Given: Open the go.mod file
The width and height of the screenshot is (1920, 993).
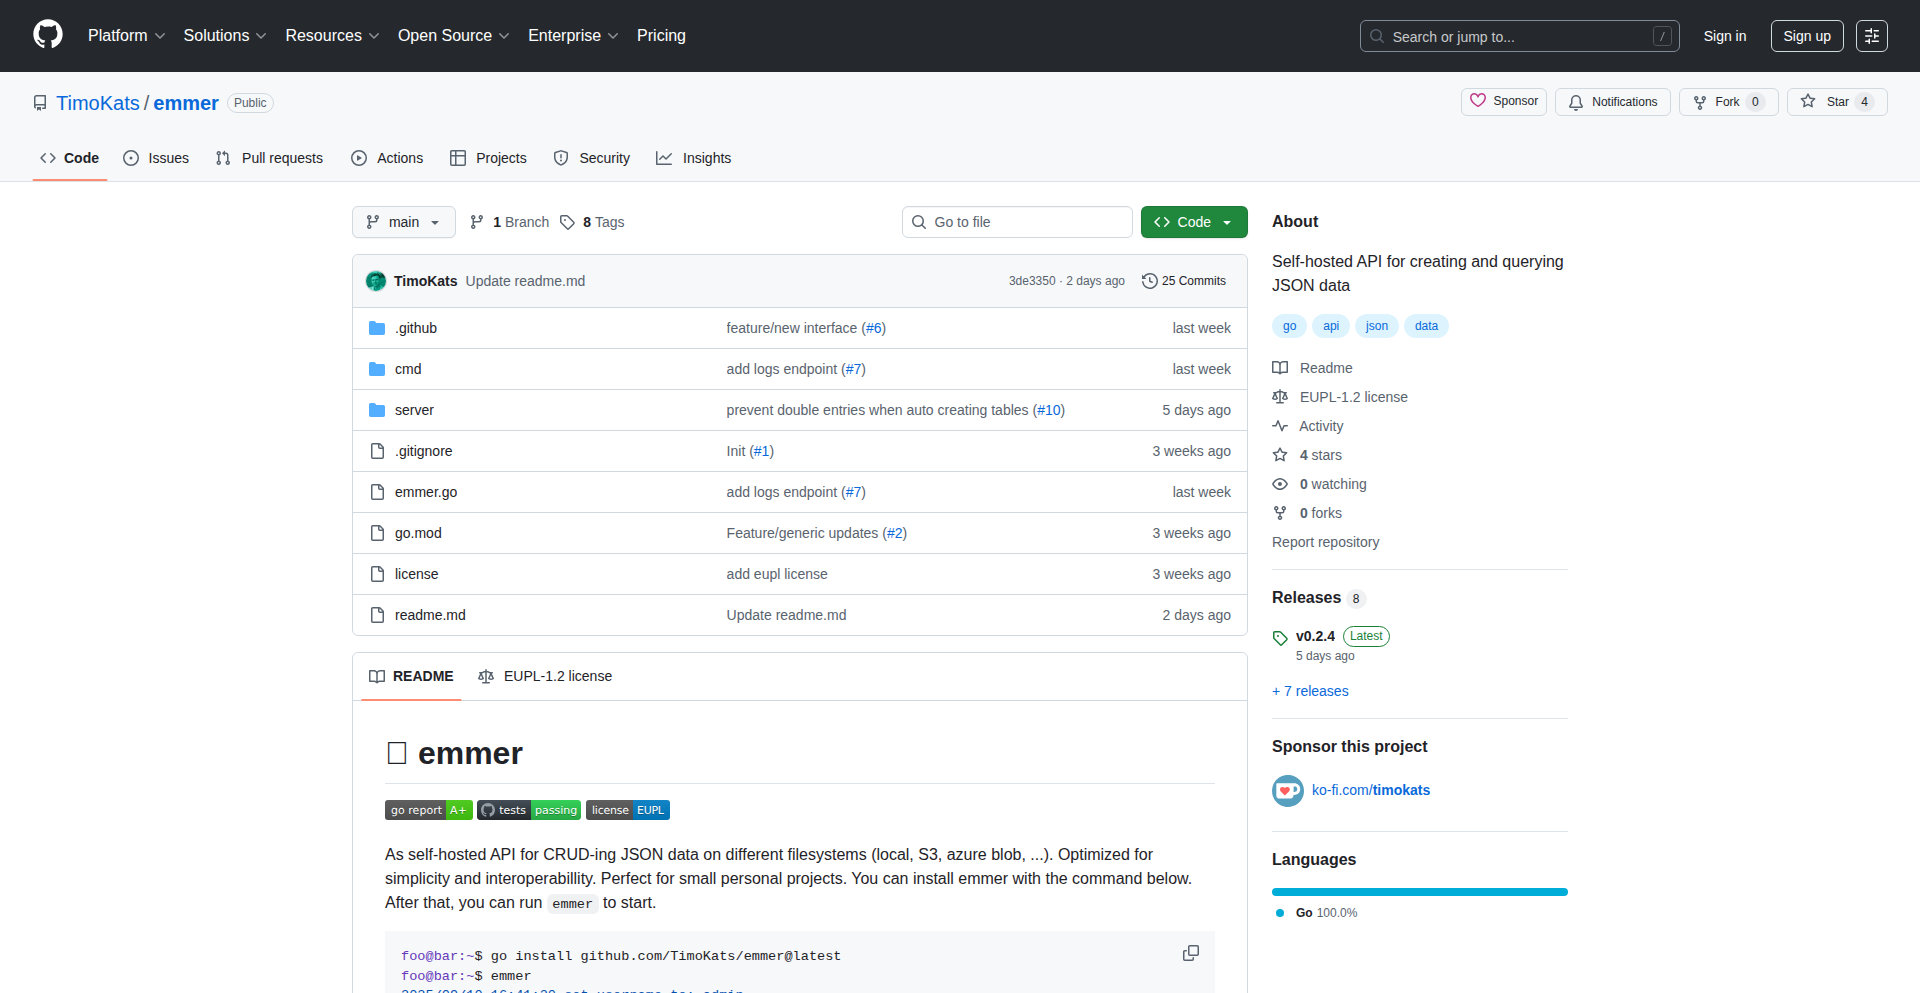Looking at the screenshot, I should tap(418, 533).
